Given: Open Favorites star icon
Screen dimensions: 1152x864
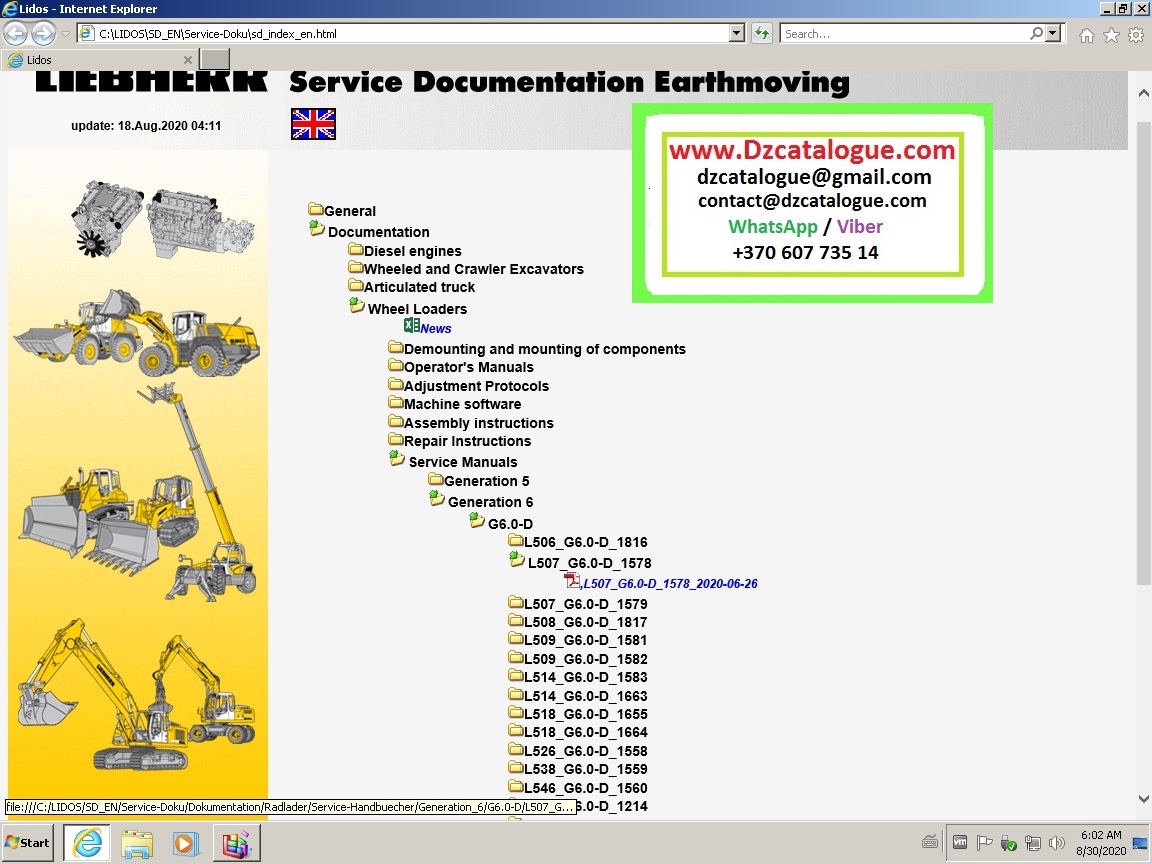Looking at the screenshot, I should tap(1112, 35).
